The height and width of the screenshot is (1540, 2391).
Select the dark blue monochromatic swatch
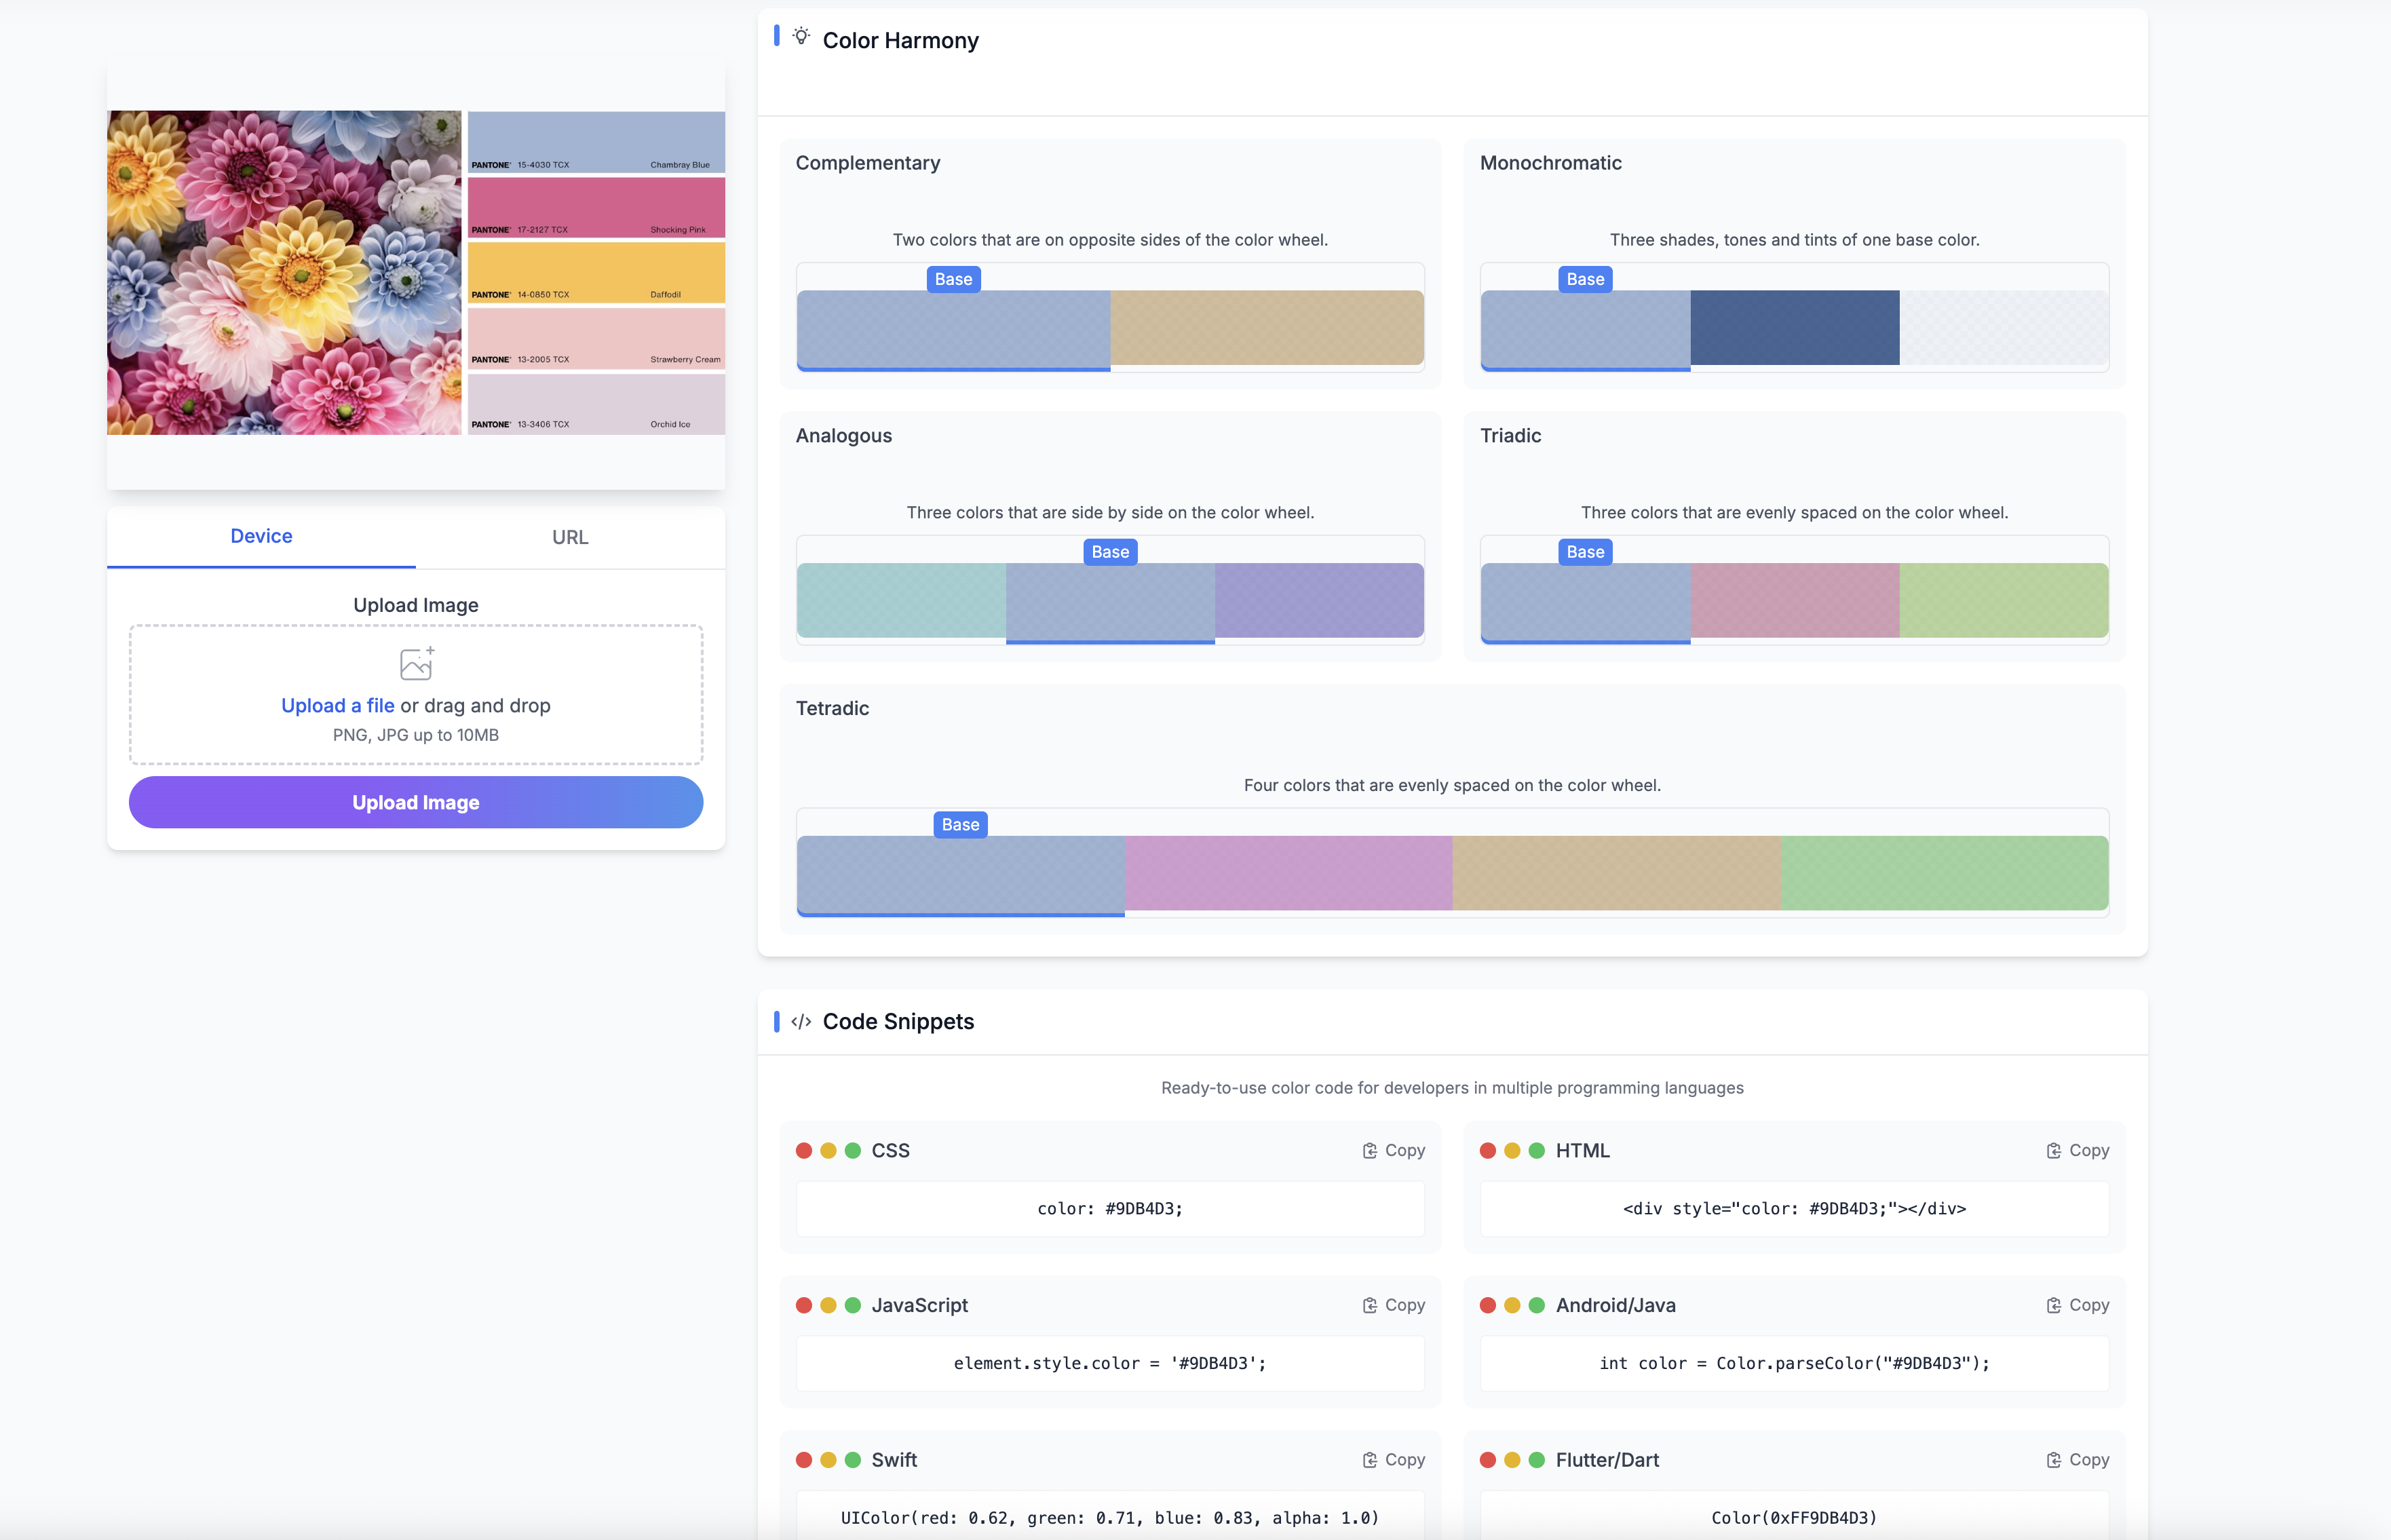click(x=1794, y=327)
